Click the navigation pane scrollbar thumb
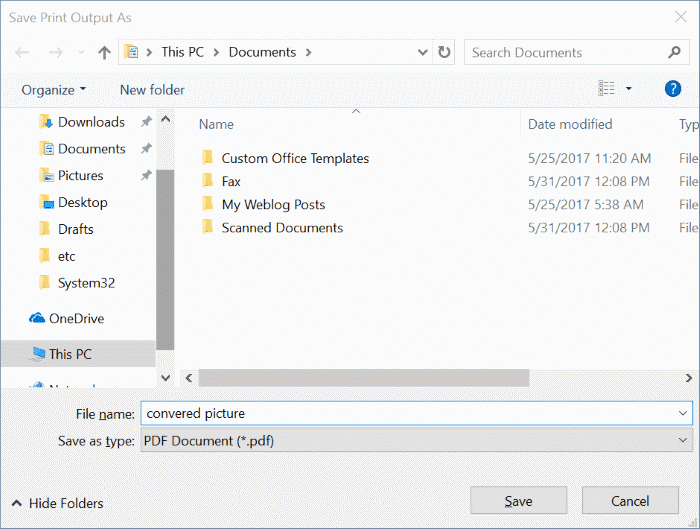 [165, 260]
